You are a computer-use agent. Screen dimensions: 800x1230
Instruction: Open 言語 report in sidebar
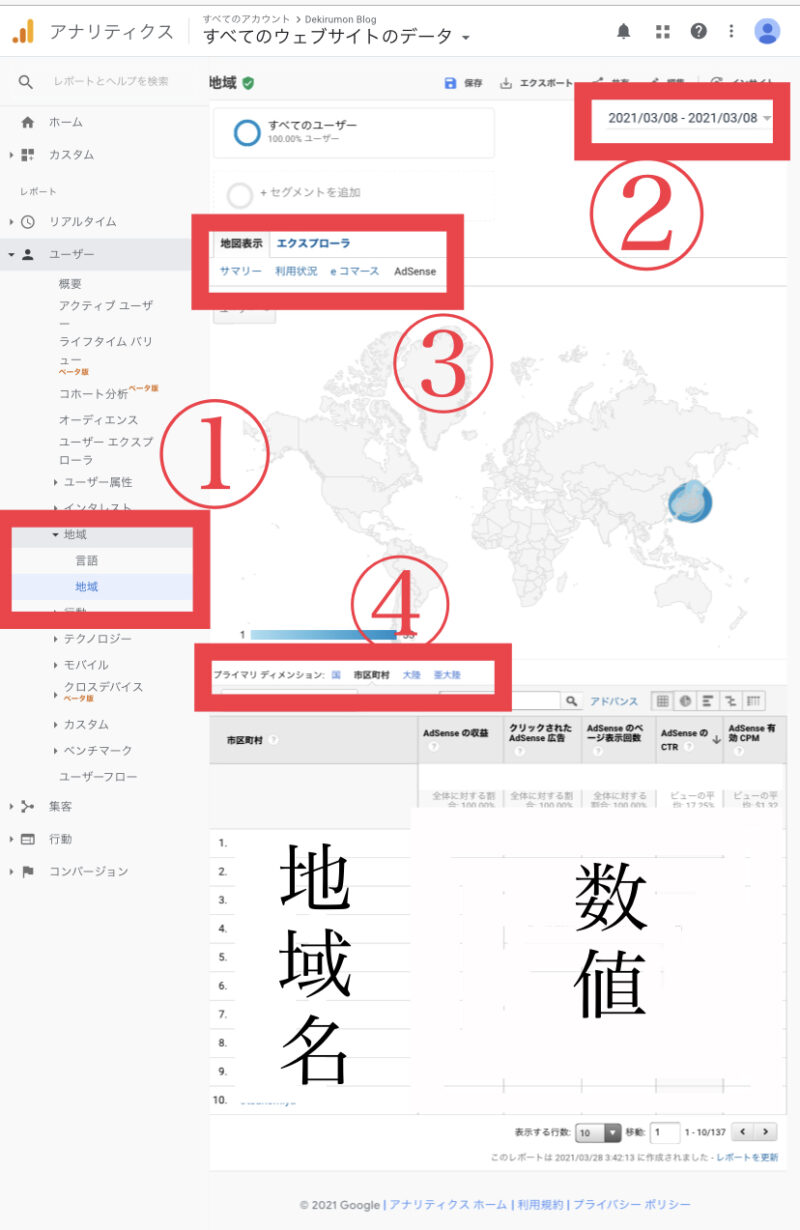86,561
